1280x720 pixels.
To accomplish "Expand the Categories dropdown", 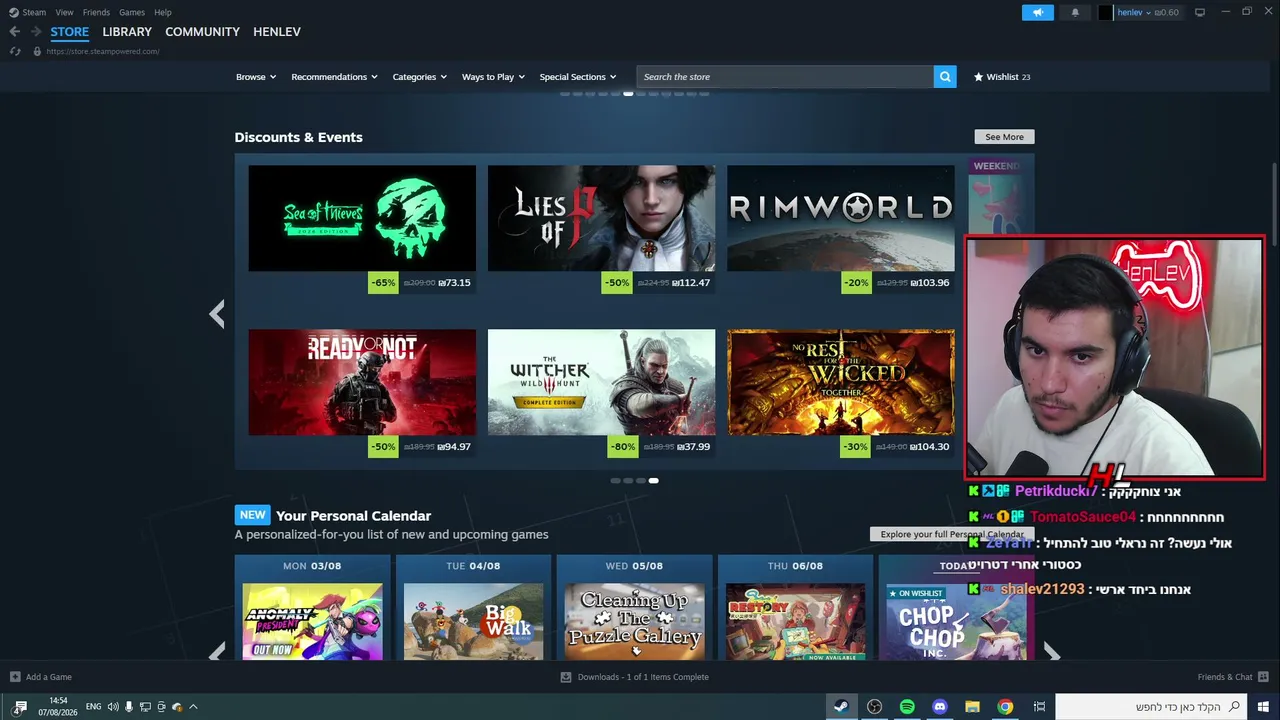I will 420,77.
